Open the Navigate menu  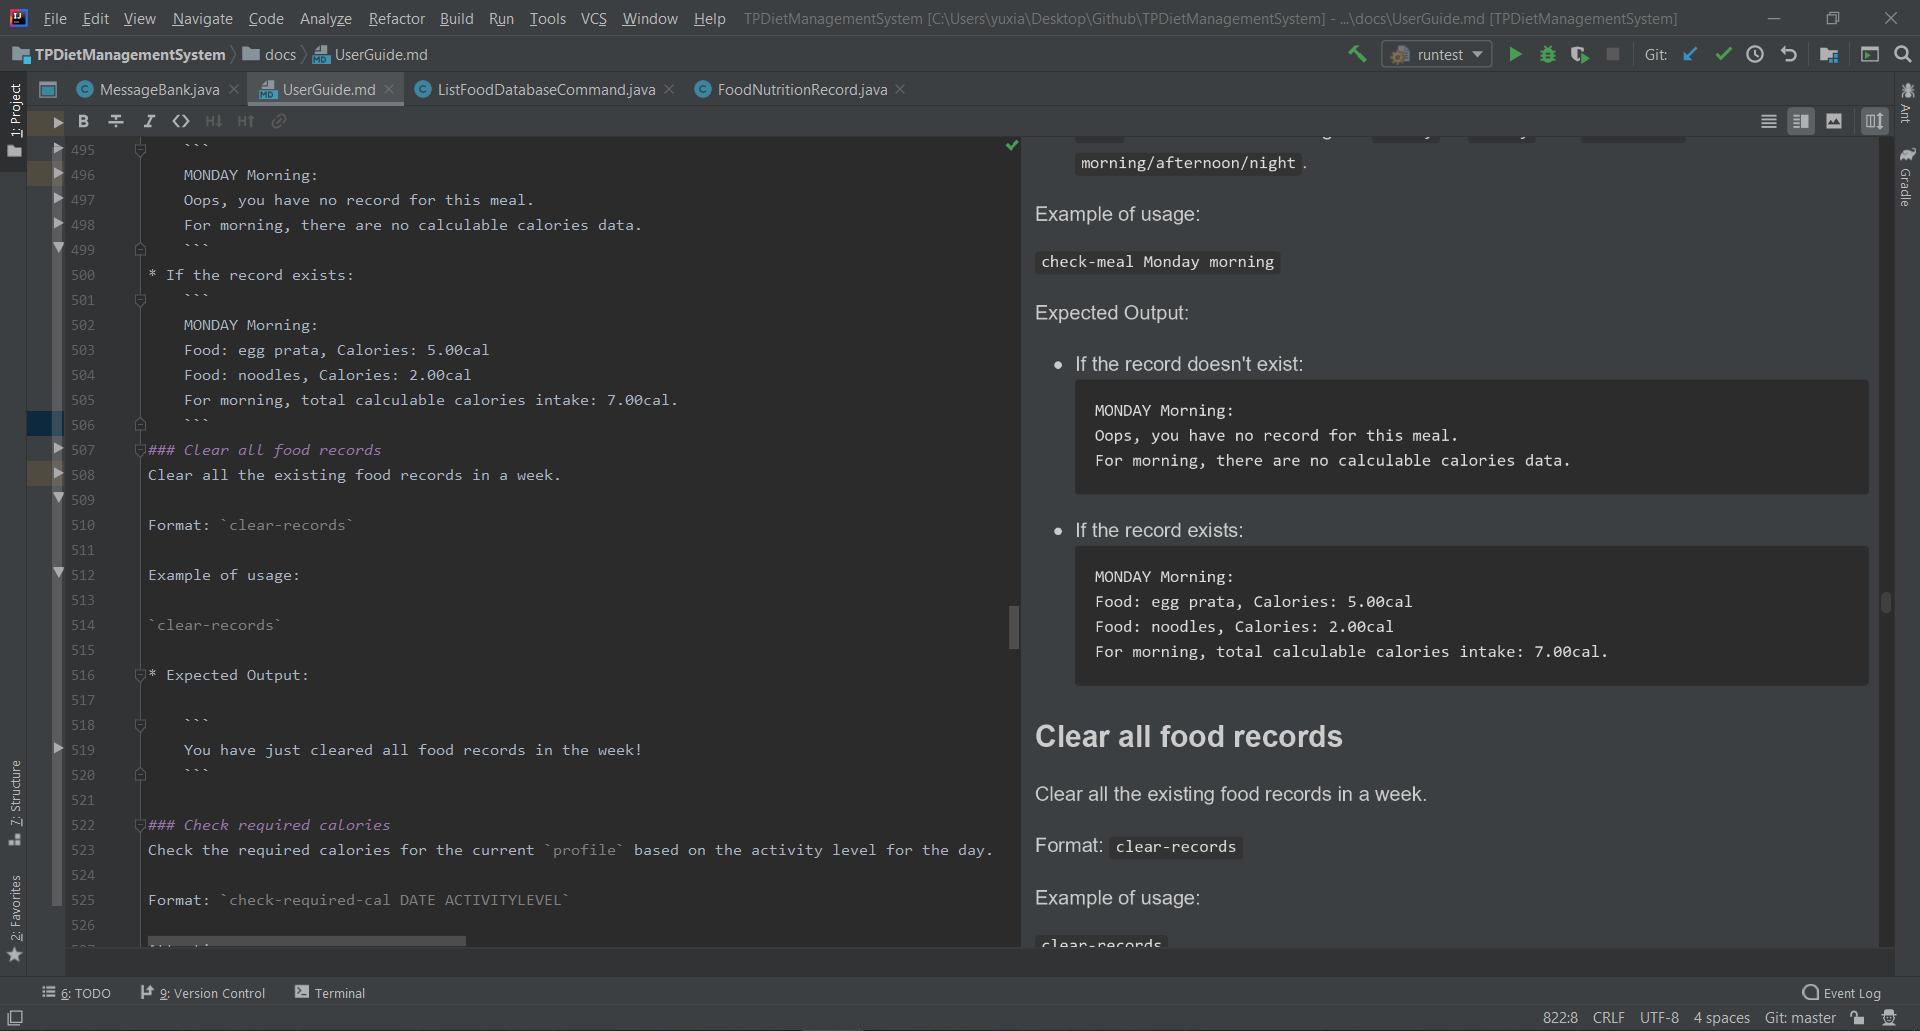(202, 18)
